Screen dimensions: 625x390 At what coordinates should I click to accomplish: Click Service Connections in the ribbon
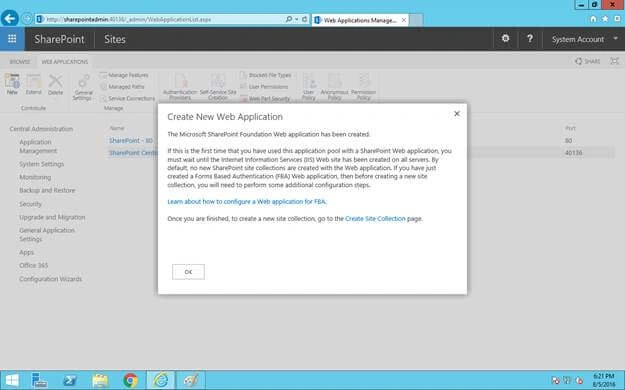pos(128,98)
